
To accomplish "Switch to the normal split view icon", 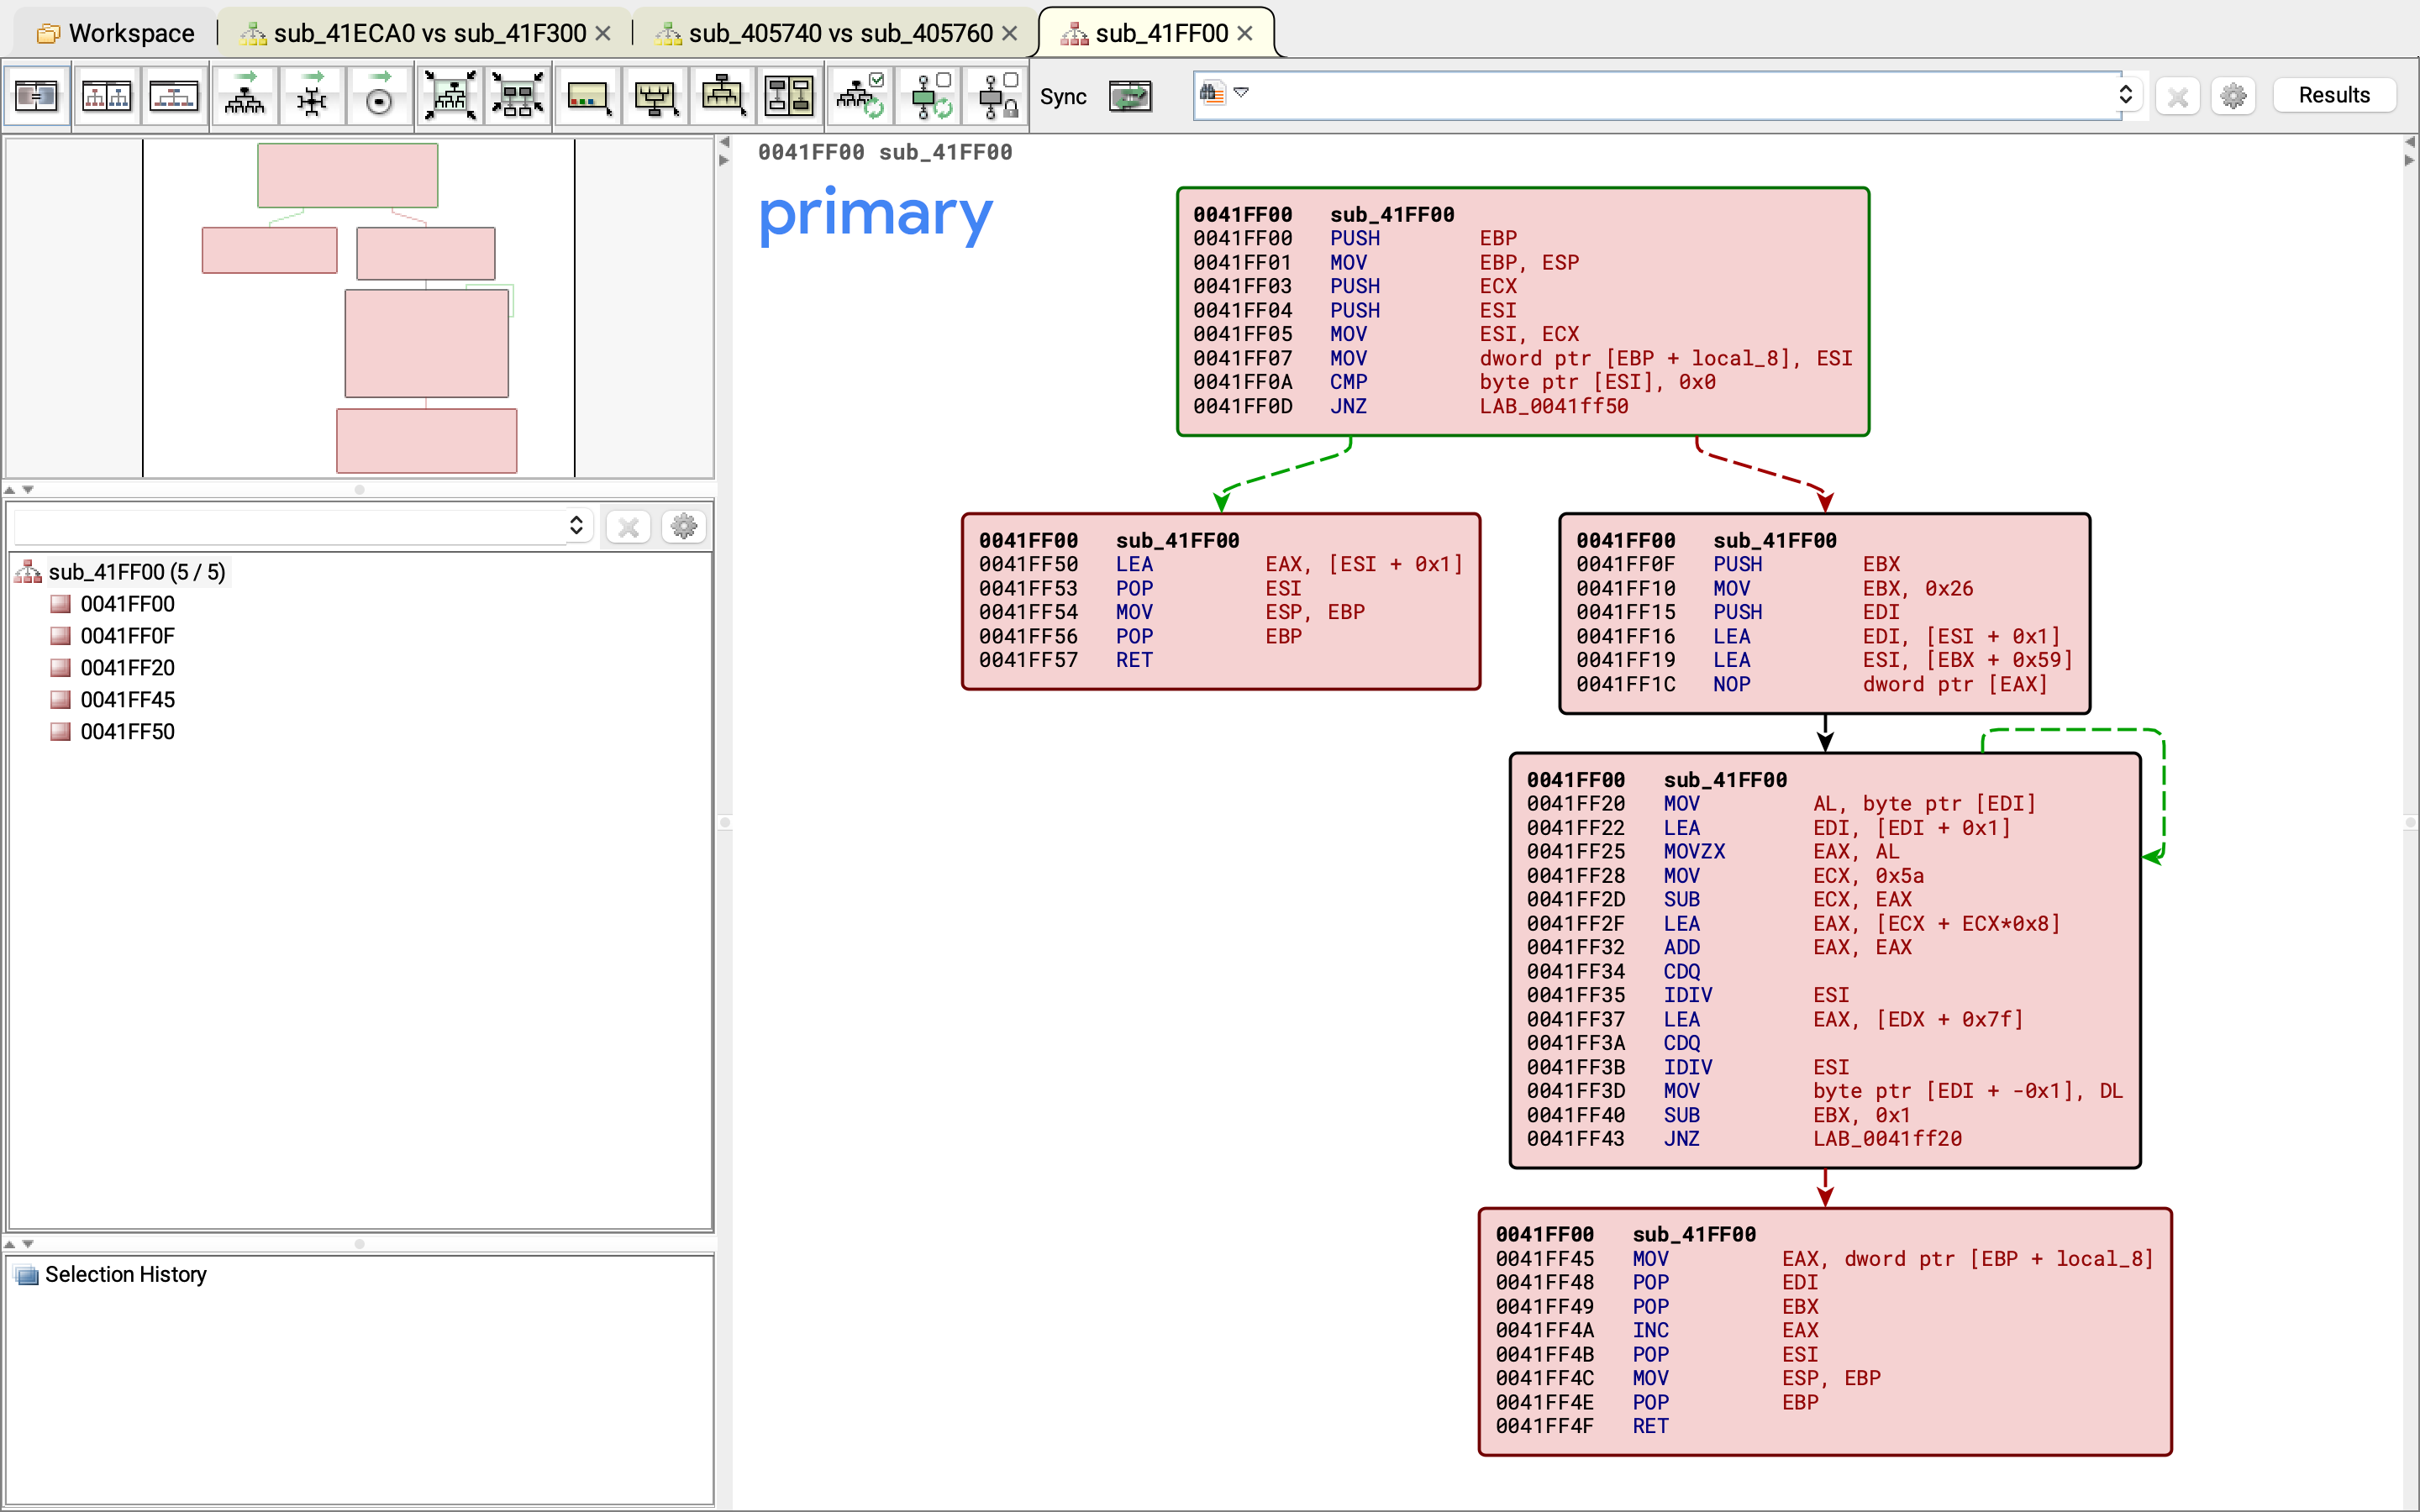I will pyautogui.click(x=37, y=96).
